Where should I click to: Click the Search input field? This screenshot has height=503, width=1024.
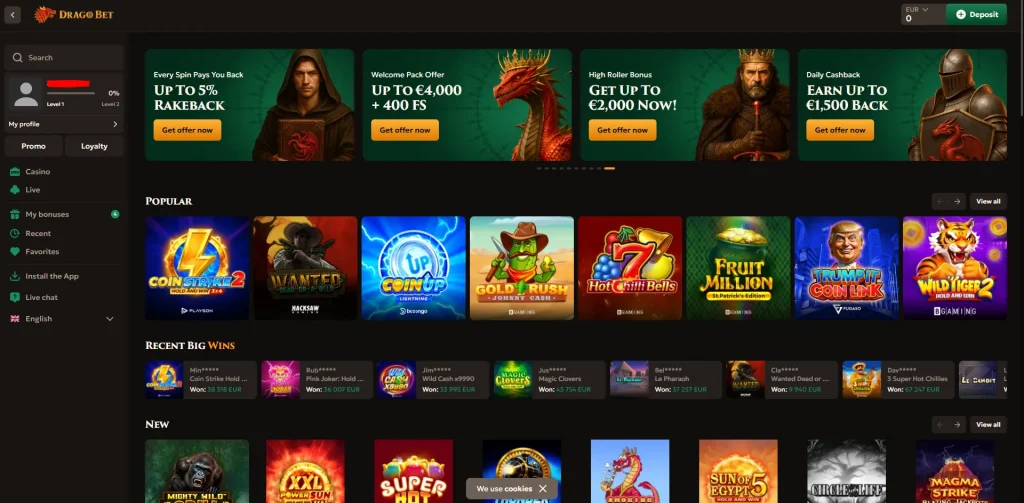click(x=64, y=57)
